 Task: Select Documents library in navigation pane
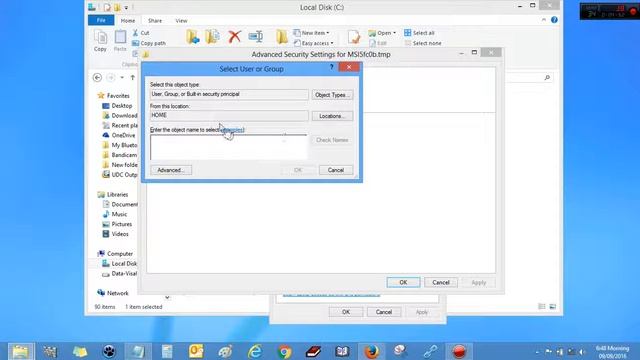point(120,204)
